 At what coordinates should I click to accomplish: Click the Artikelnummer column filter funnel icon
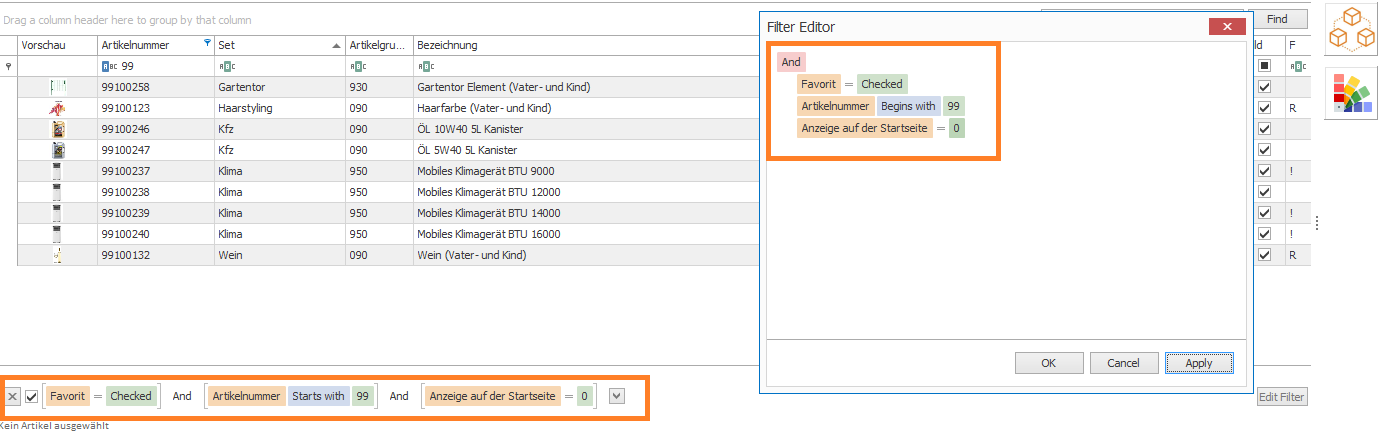pos(207,44)
